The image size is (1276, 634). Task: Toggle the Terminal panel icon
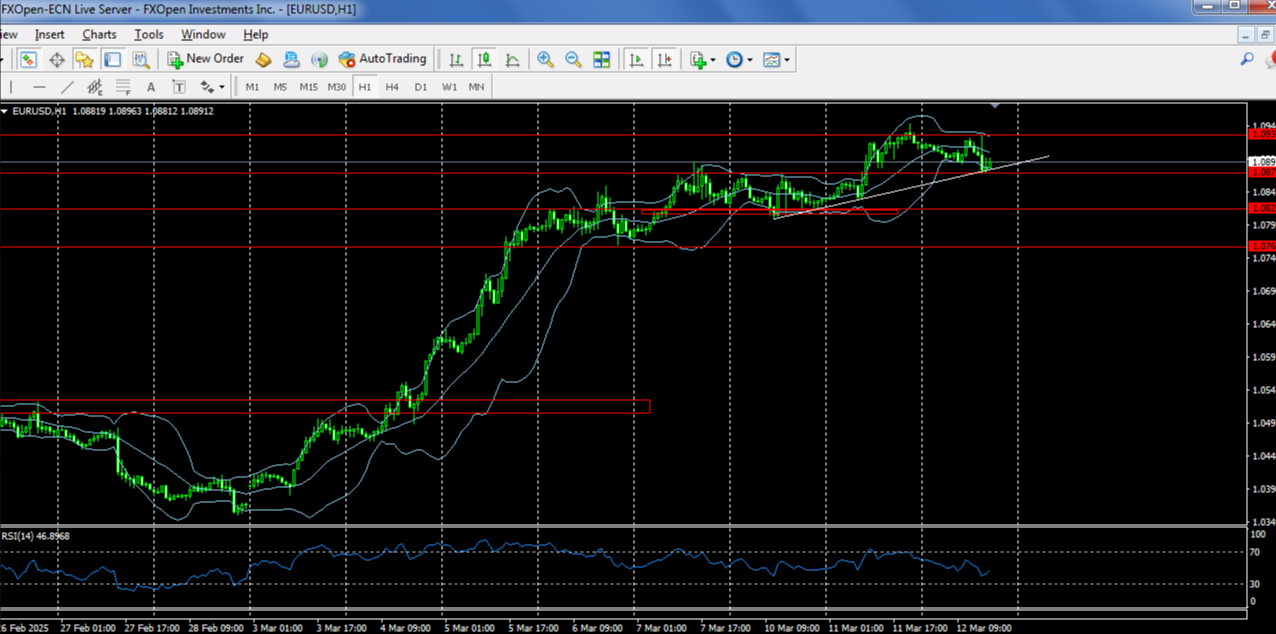(112, 59)
